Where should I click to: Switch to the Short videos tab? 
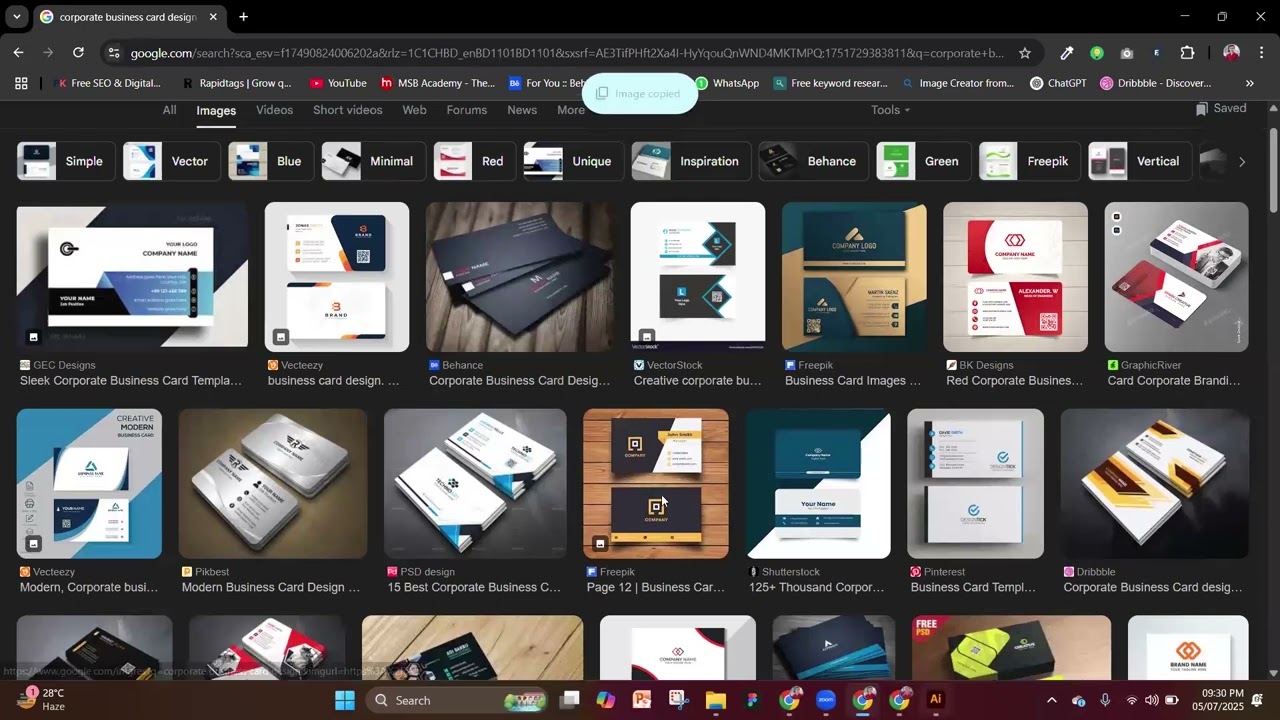coord(348,110)
